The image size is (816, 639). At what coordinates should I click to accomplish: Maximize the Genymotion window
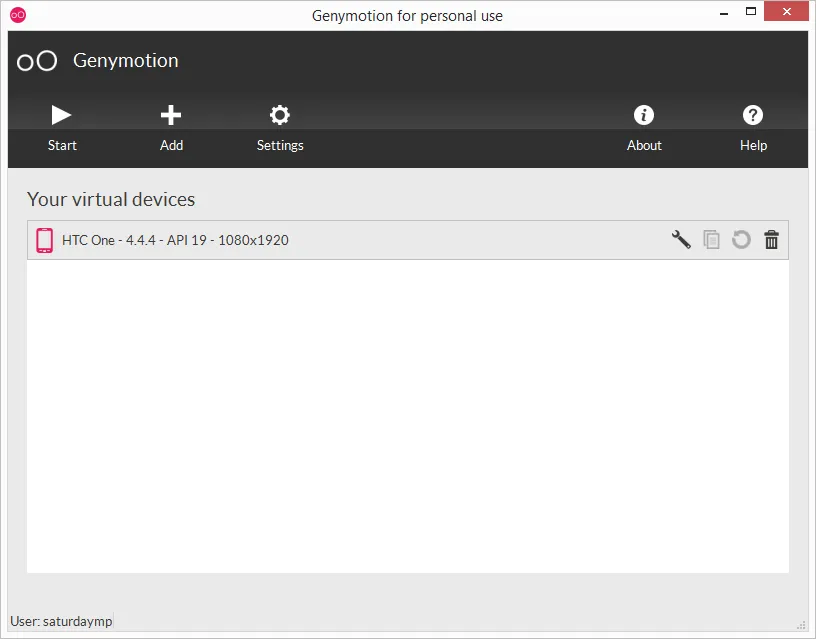tap(750, 11)
